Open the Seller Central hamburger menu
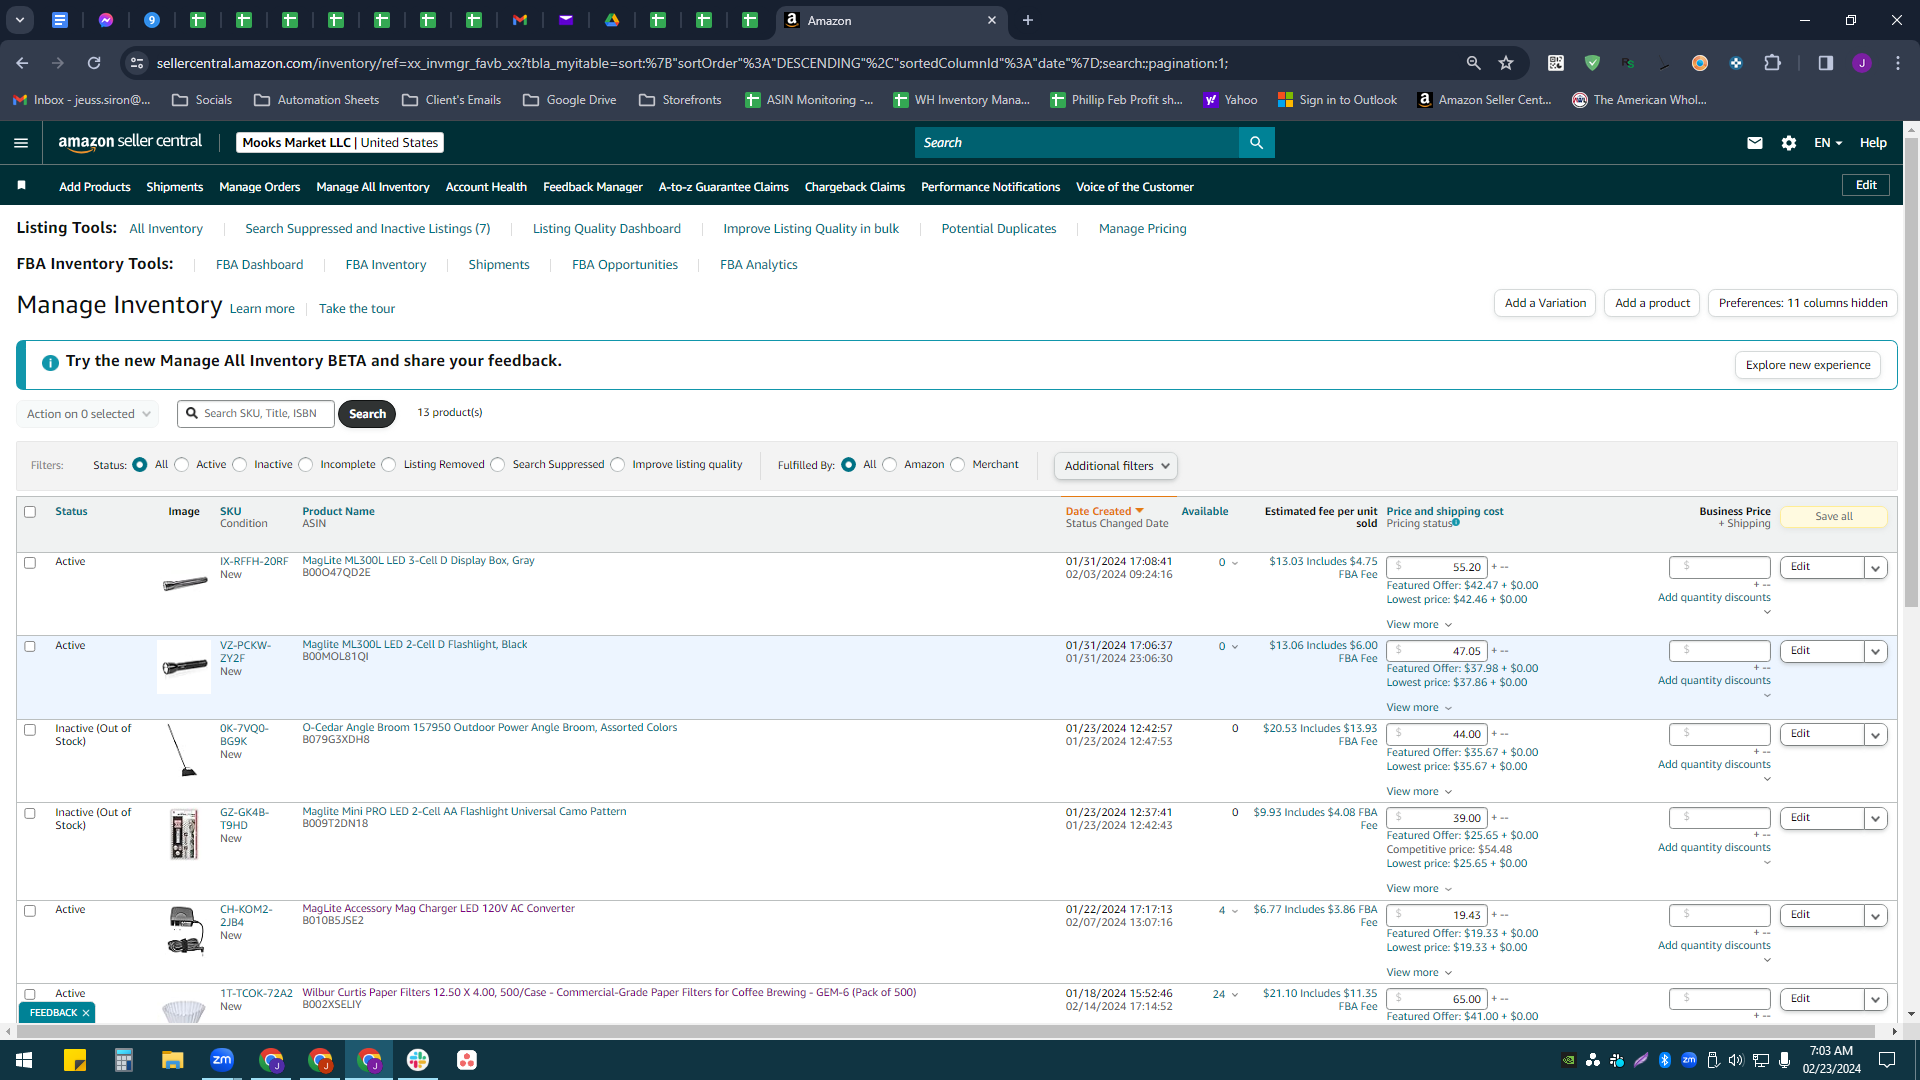1920x1080 pixels. tap(21, 143)
